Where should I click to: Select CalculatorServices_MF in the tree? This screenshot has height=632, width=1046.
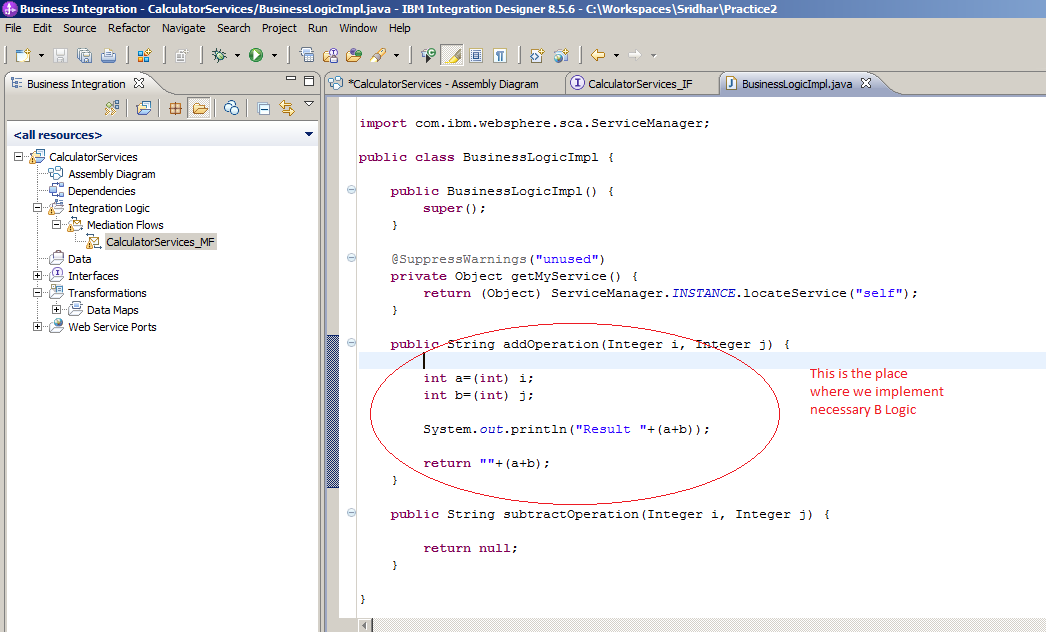pos(160,241)
